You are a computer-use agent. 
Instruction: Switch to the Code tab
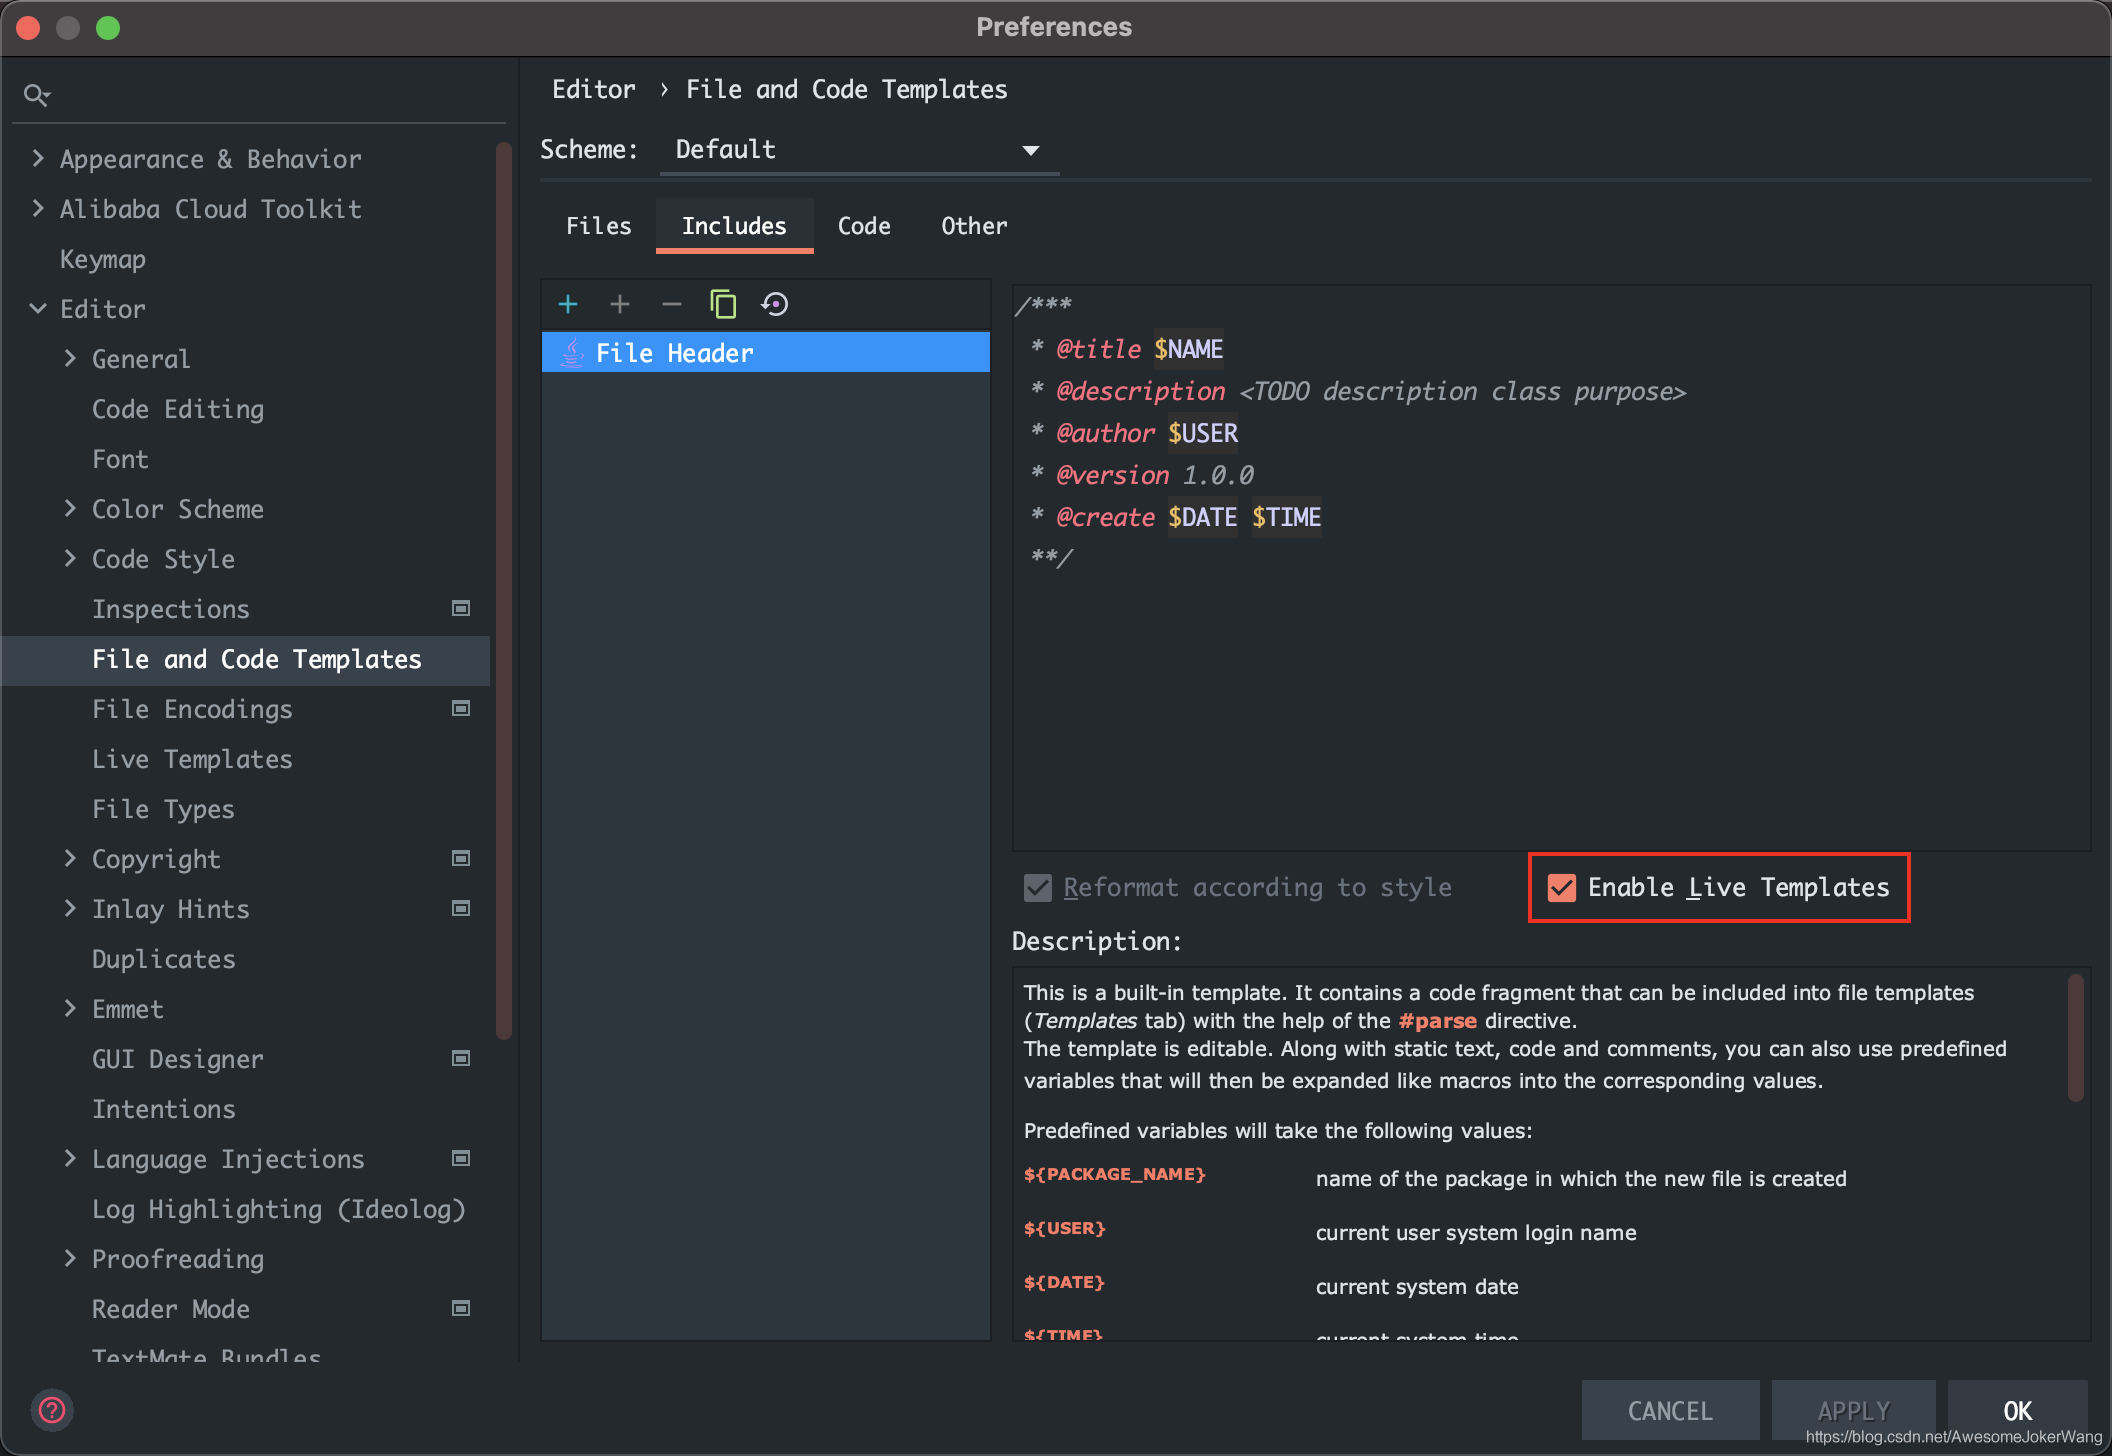[867, 225]
